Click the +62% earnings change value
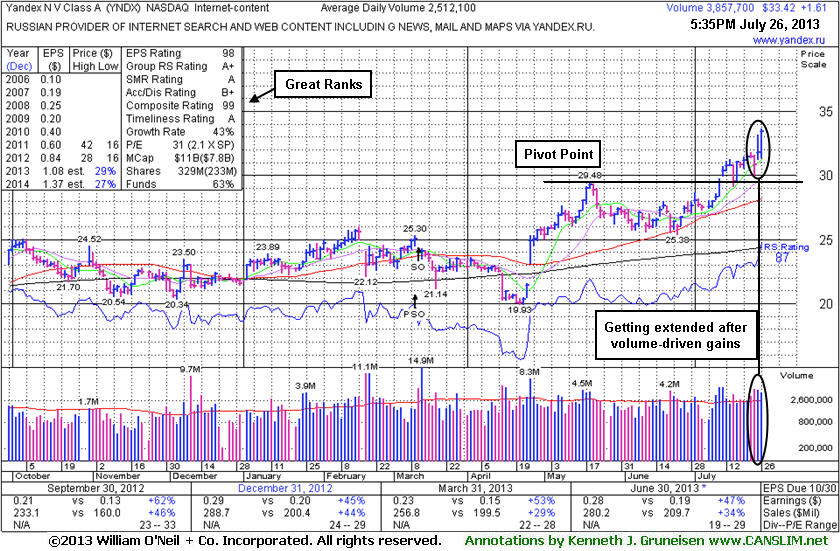840x551 pixels. click(x=162, y=501)
